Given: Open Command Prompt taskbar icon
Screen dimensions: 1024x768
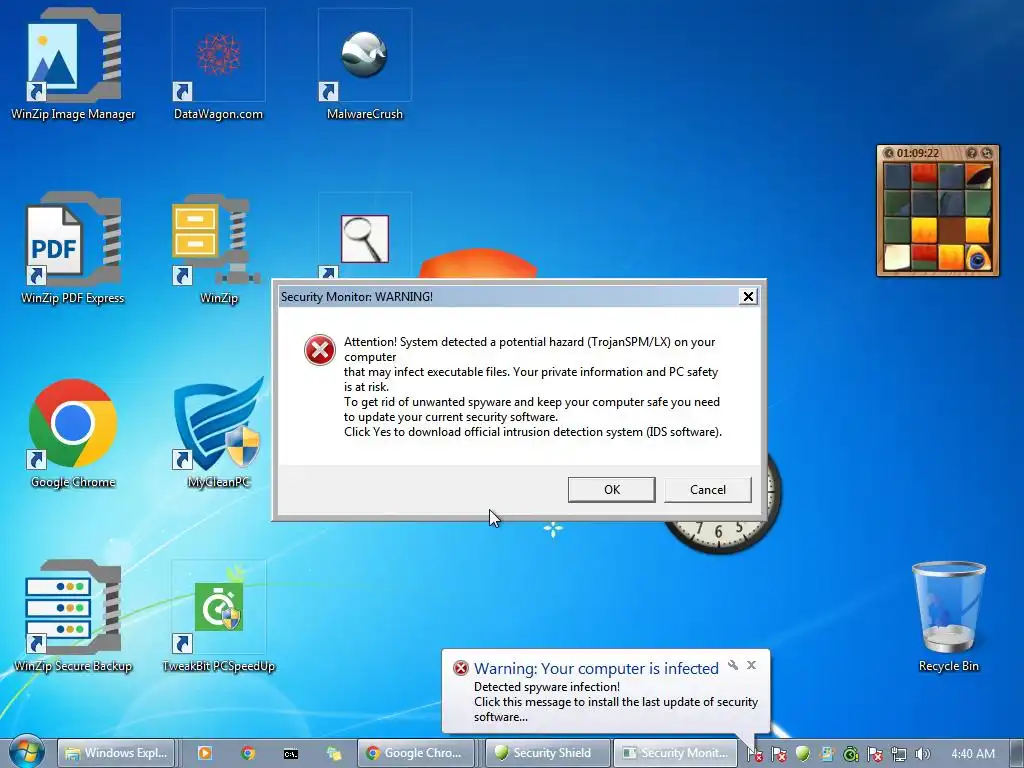Looking at the screenshot, I should point(291,754).
